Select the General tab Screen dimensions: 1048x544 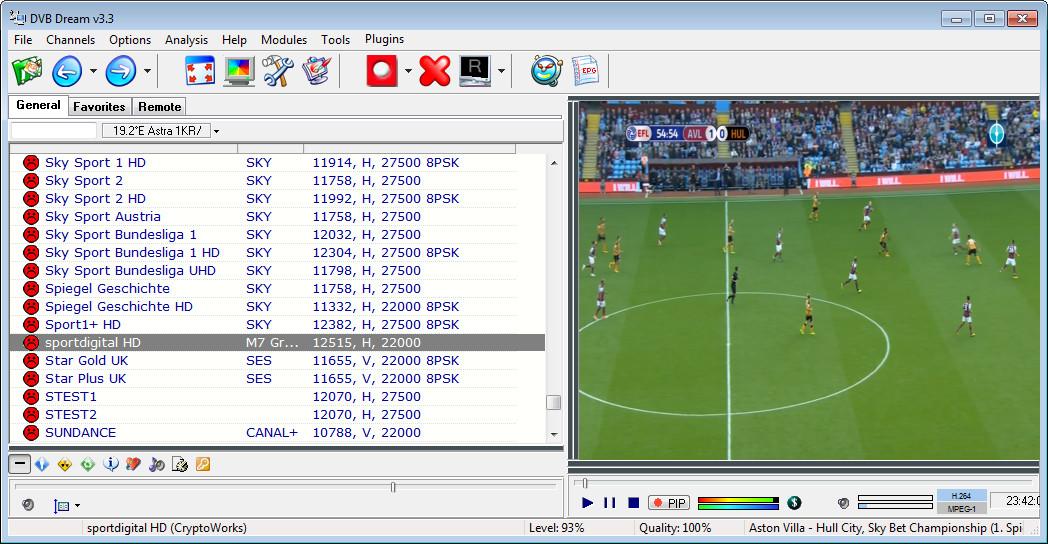(38, 105)
